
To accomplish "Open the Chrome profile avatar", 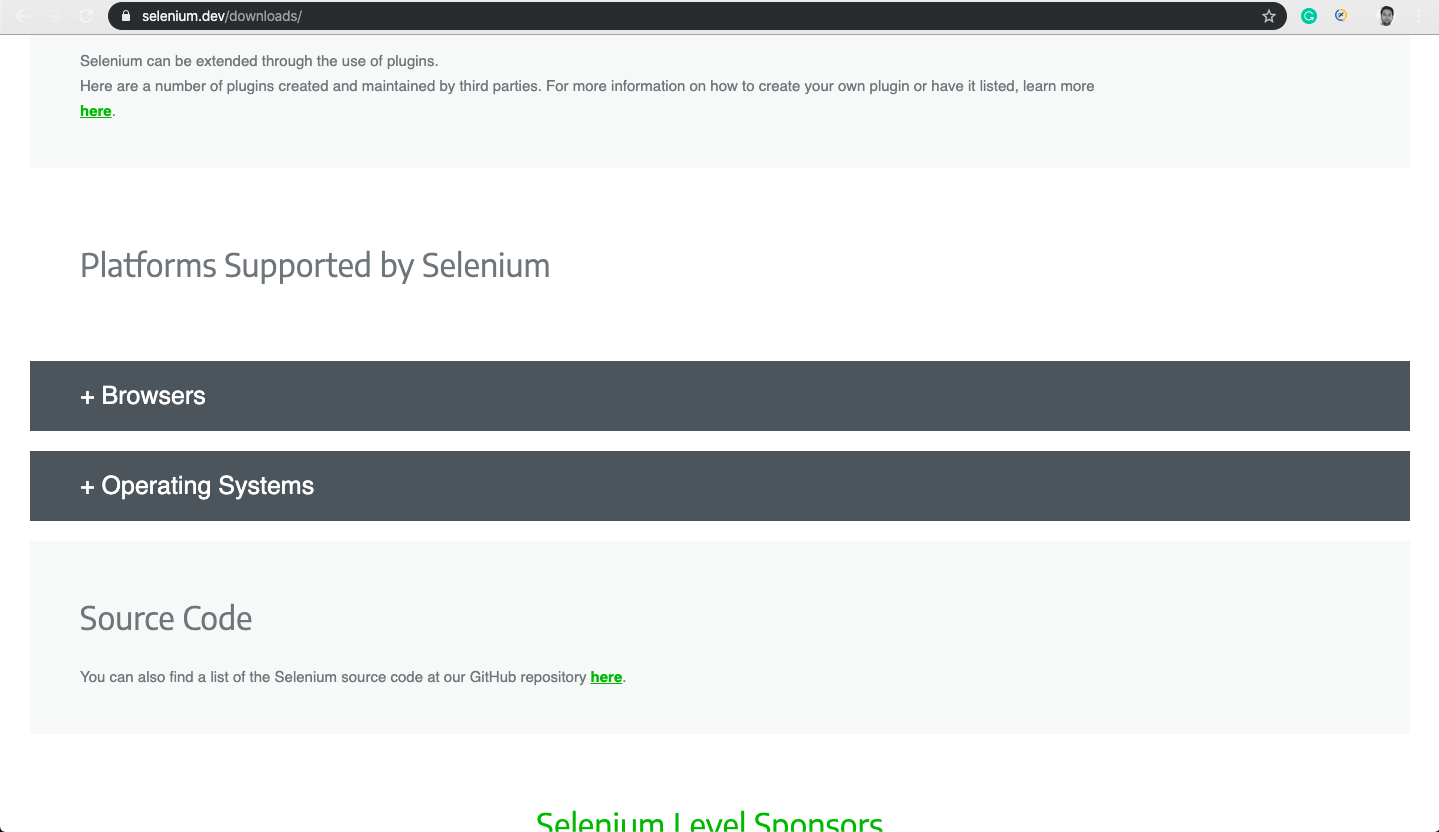I will (x=1386, y=16).
